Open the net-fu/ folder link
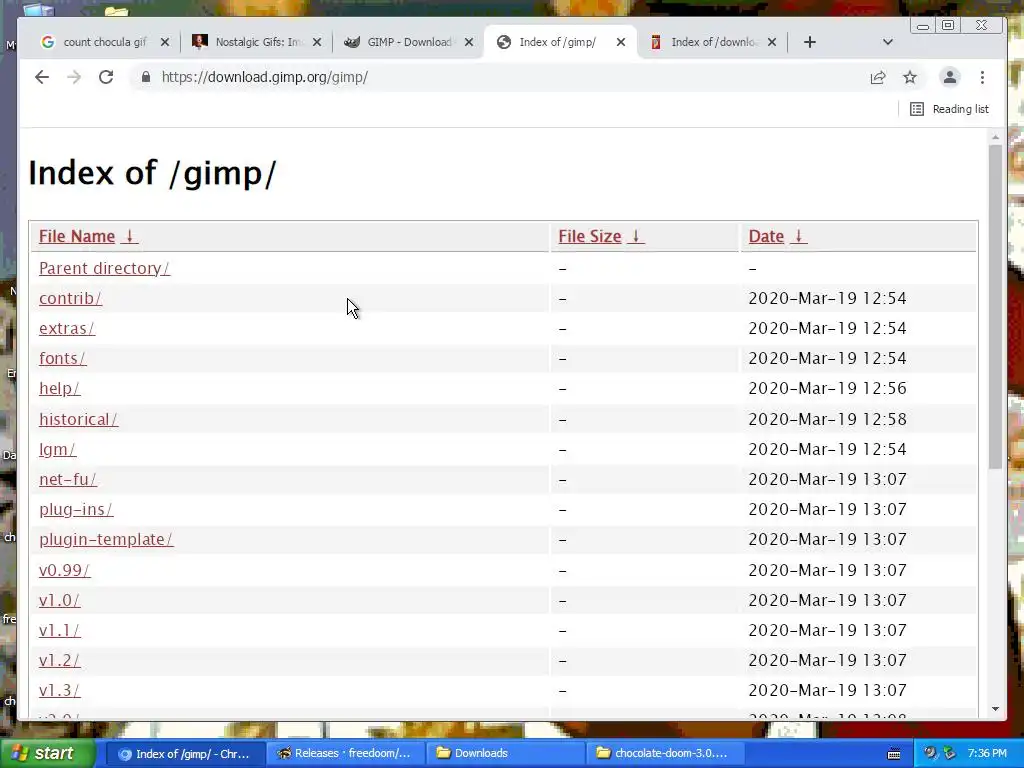This screenshot has height=768, width=1024. click(68, 479)
